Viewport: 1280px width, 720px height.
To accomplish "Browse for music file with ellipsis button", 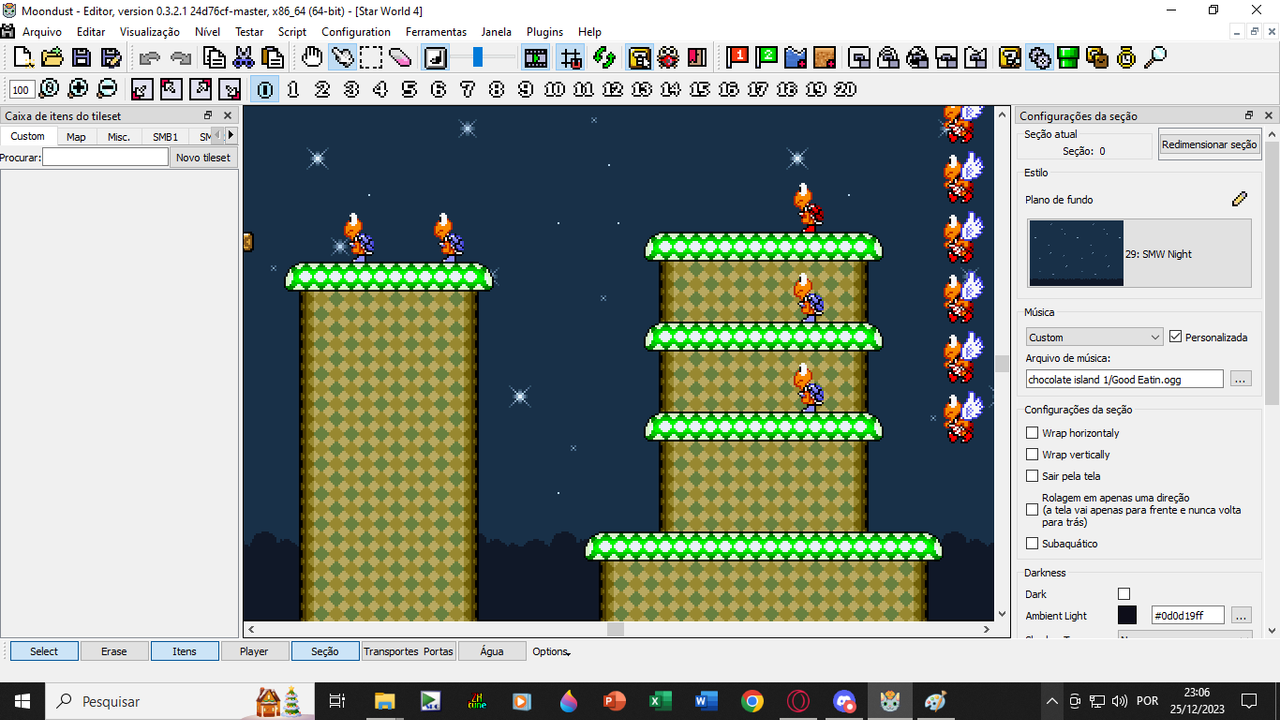I will [x=1240, y=379].
